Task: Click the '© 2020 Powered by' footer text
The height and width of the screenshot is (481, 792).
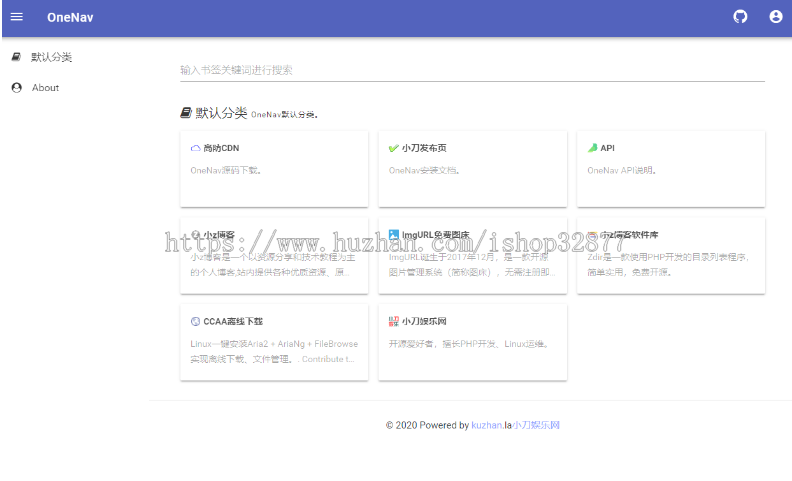Action: pos(427,425)
